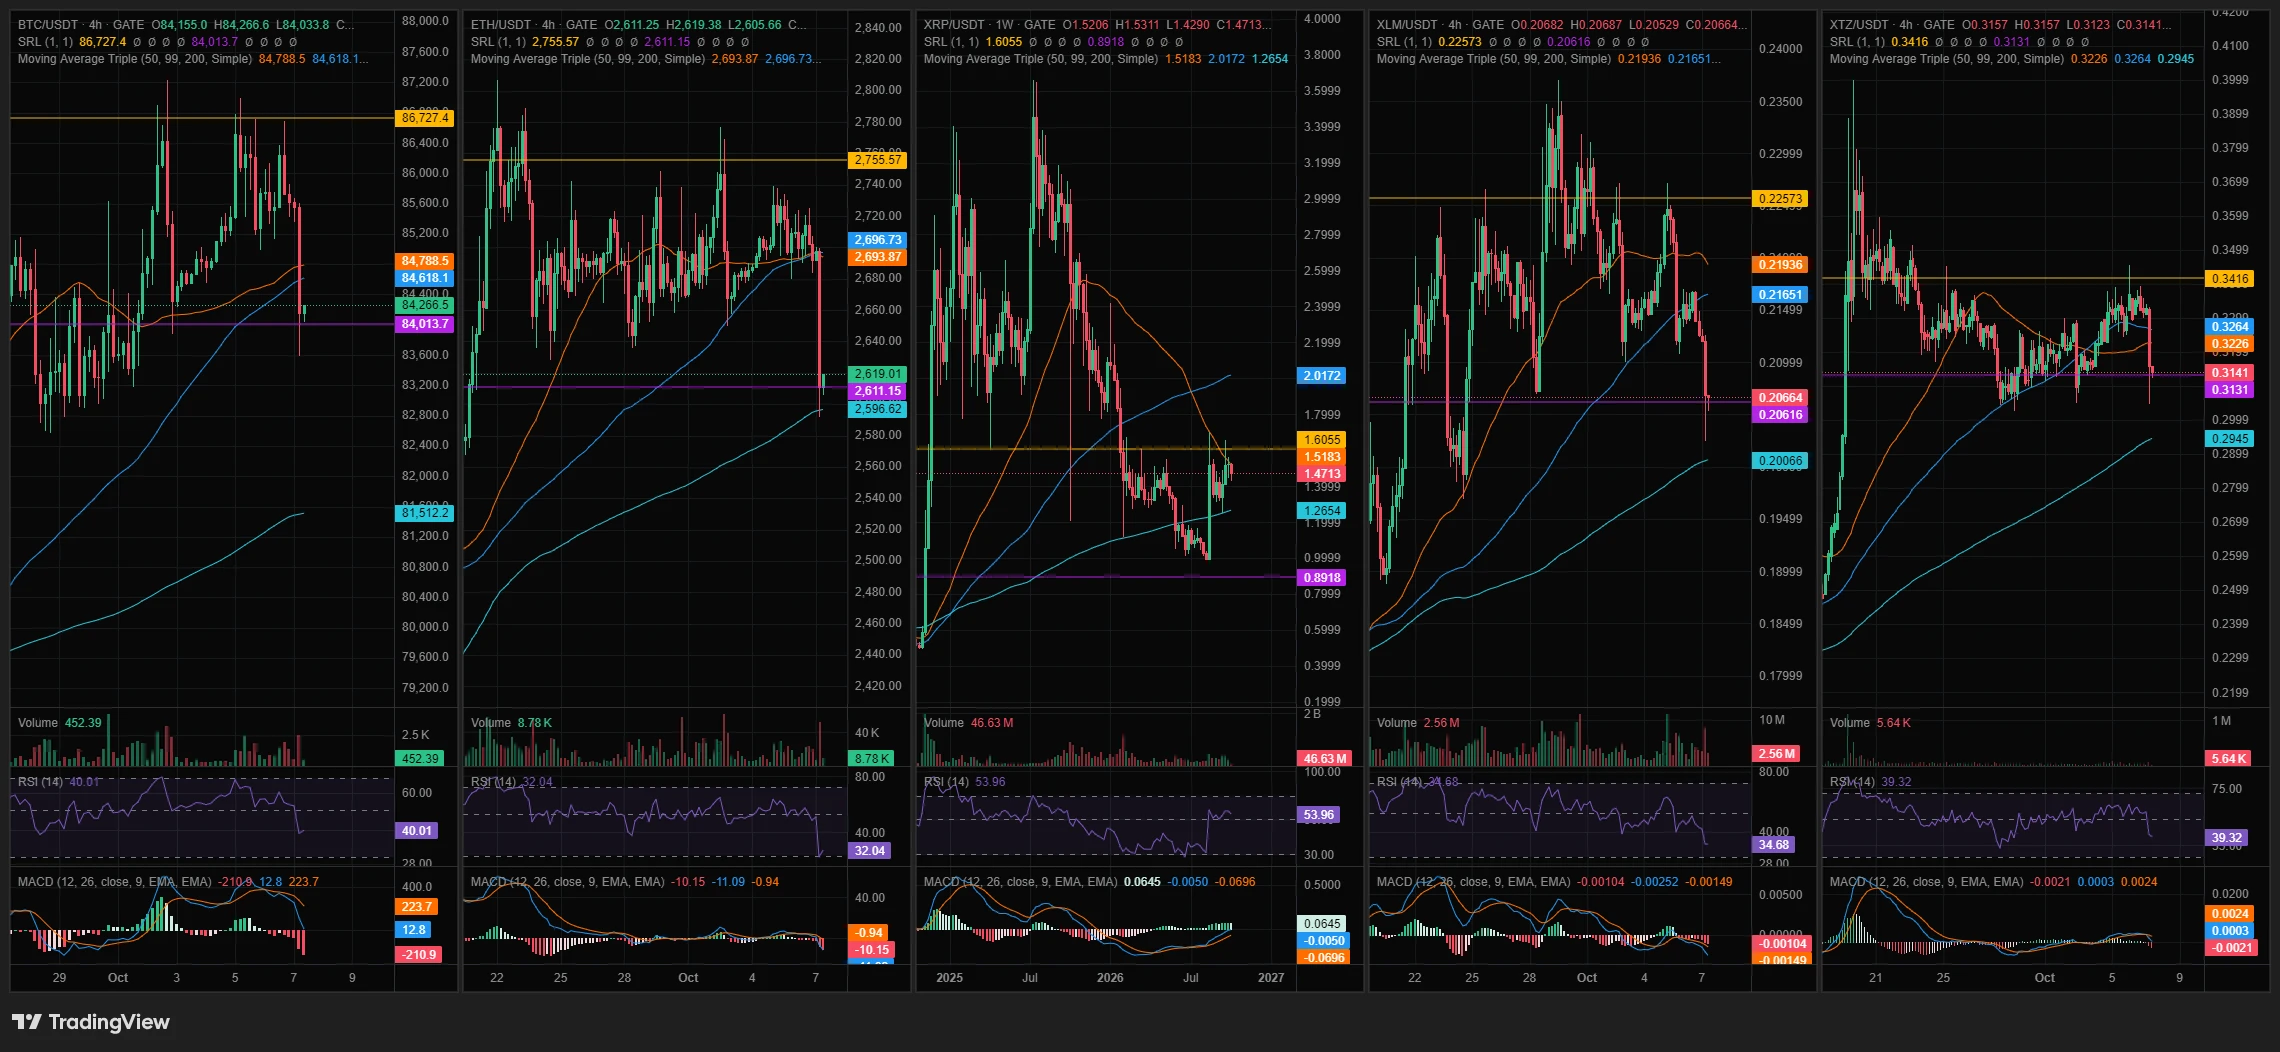Image resolution: width=2280 pixels, height=1052 pixels.
Task: Select the Volume 8.78 K legend on ETH chart
Action: 511,723
